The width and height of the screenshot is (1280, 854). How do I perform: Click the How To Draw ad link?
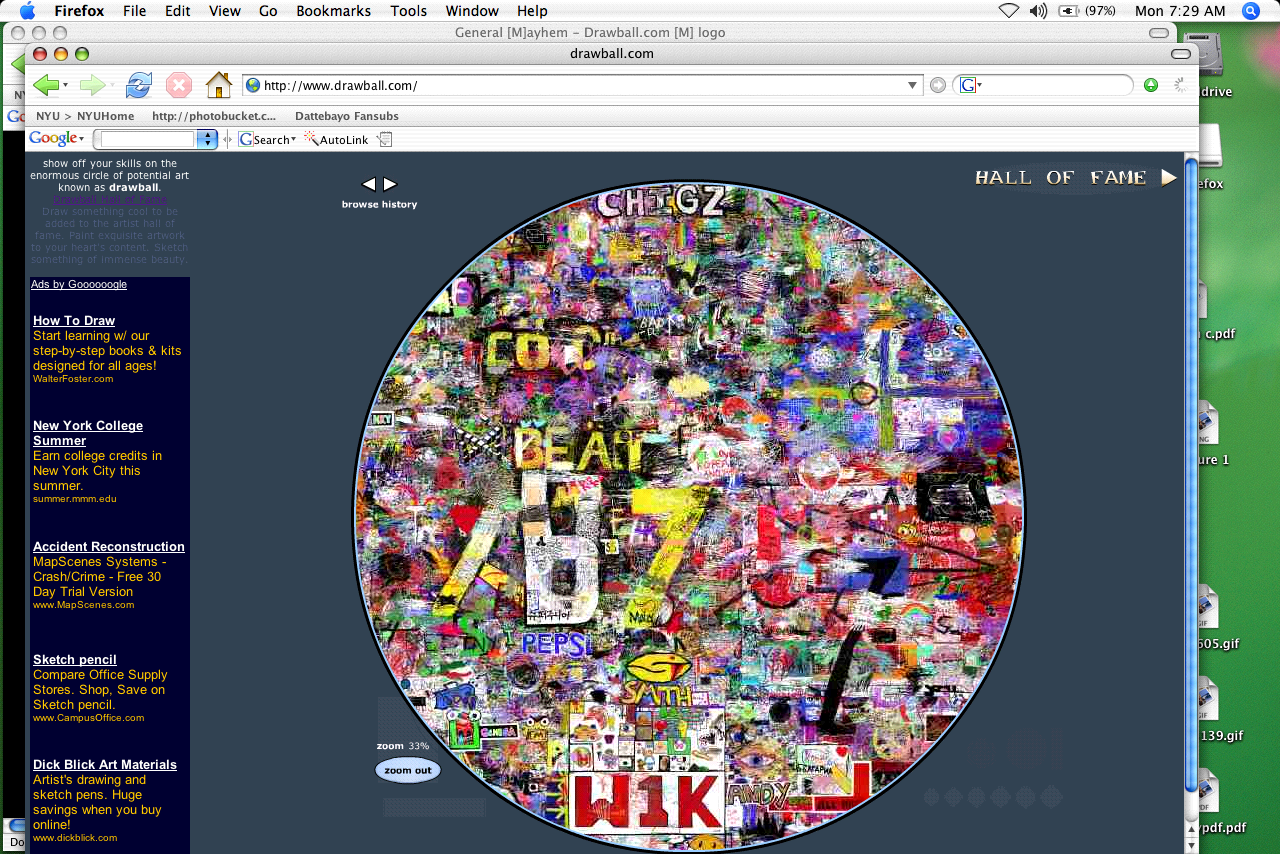[x=74, y=321]
